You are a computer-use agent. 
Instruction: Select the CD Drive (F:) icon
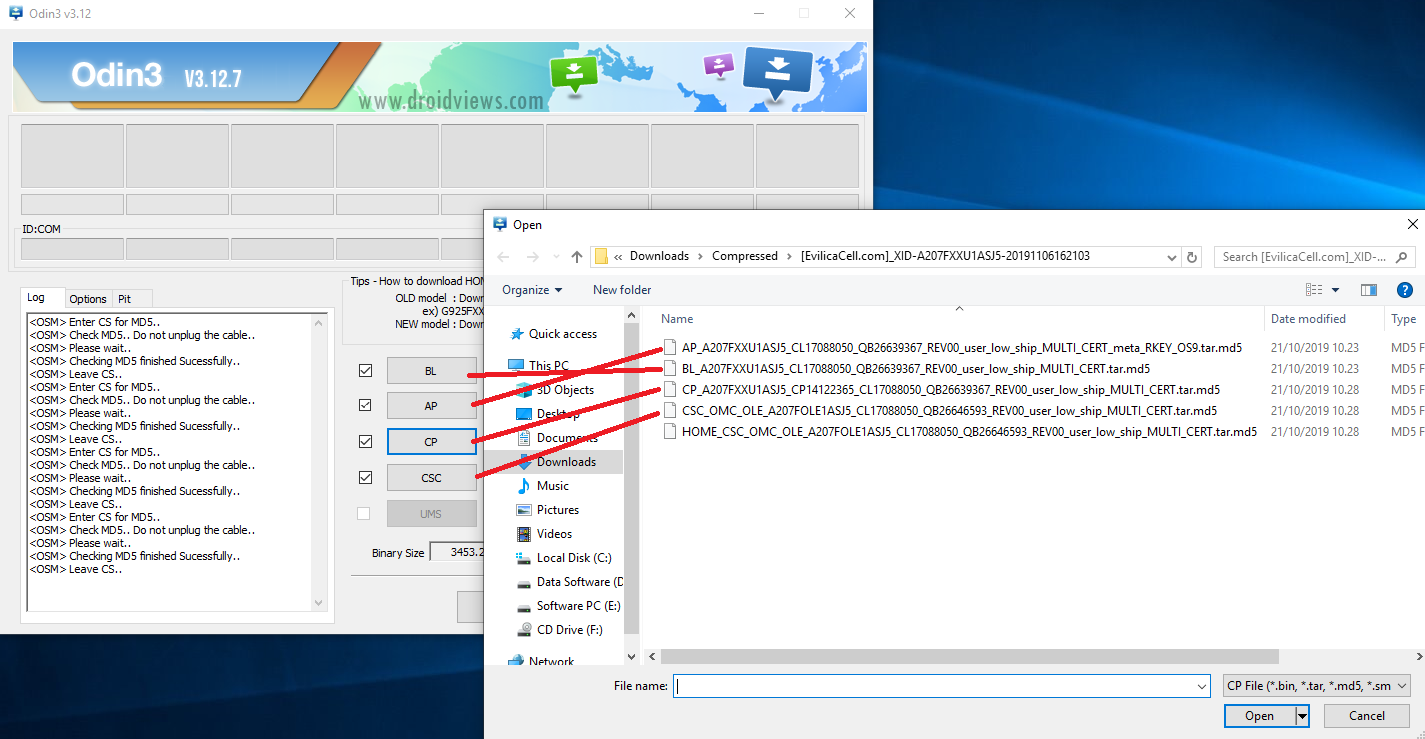pos(525,629)
